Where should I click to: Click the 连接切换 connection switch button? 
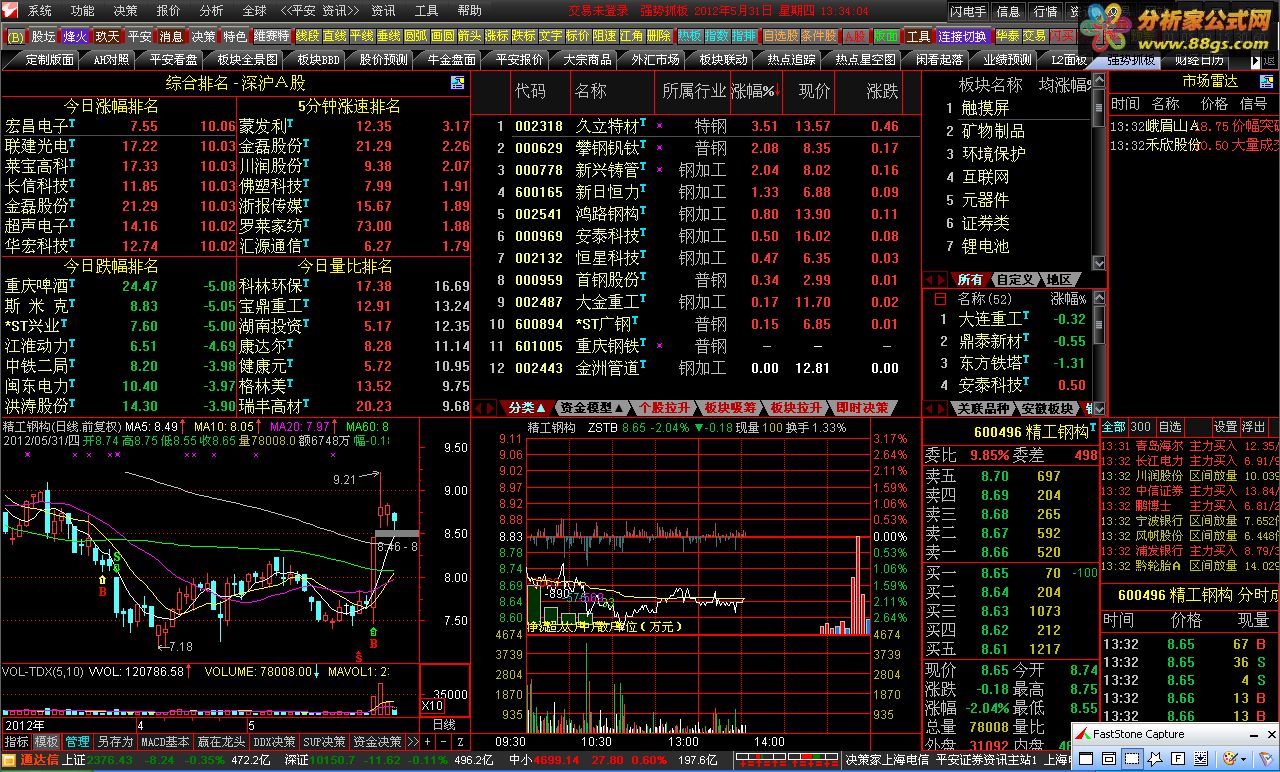(964, 35)
